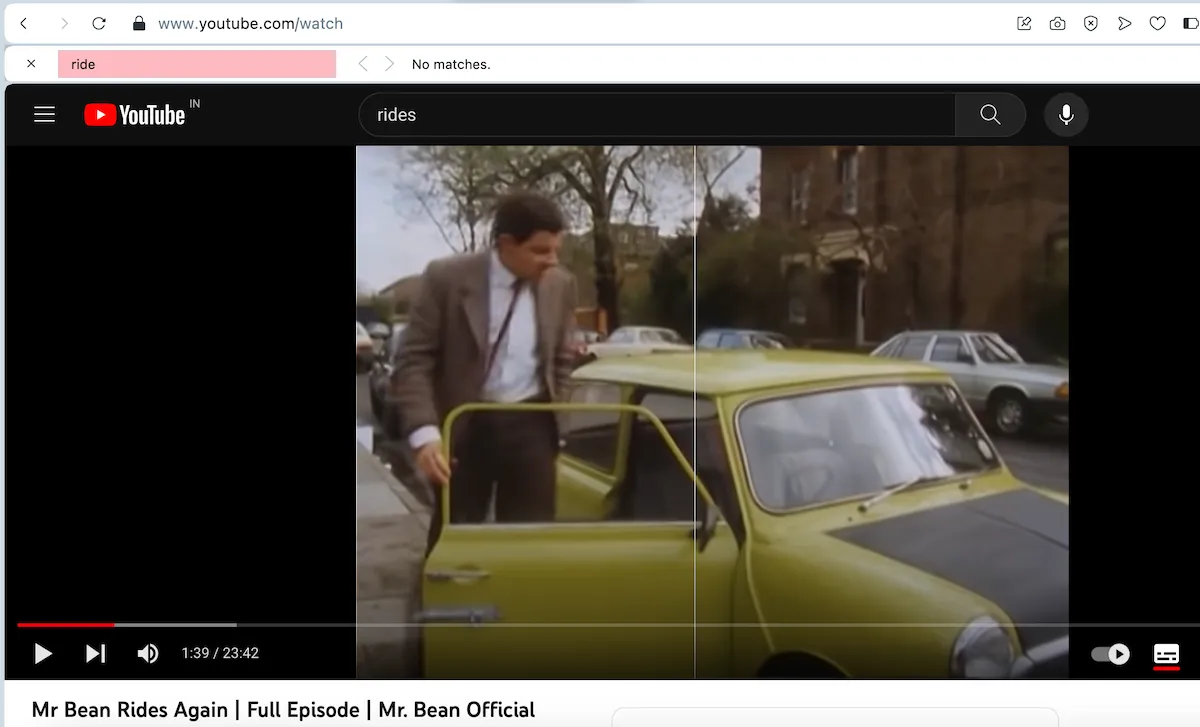Click the 'Mr Bean Rides Again' video title
Viewport: 1200px width, 727px height.
pos(283,710)
